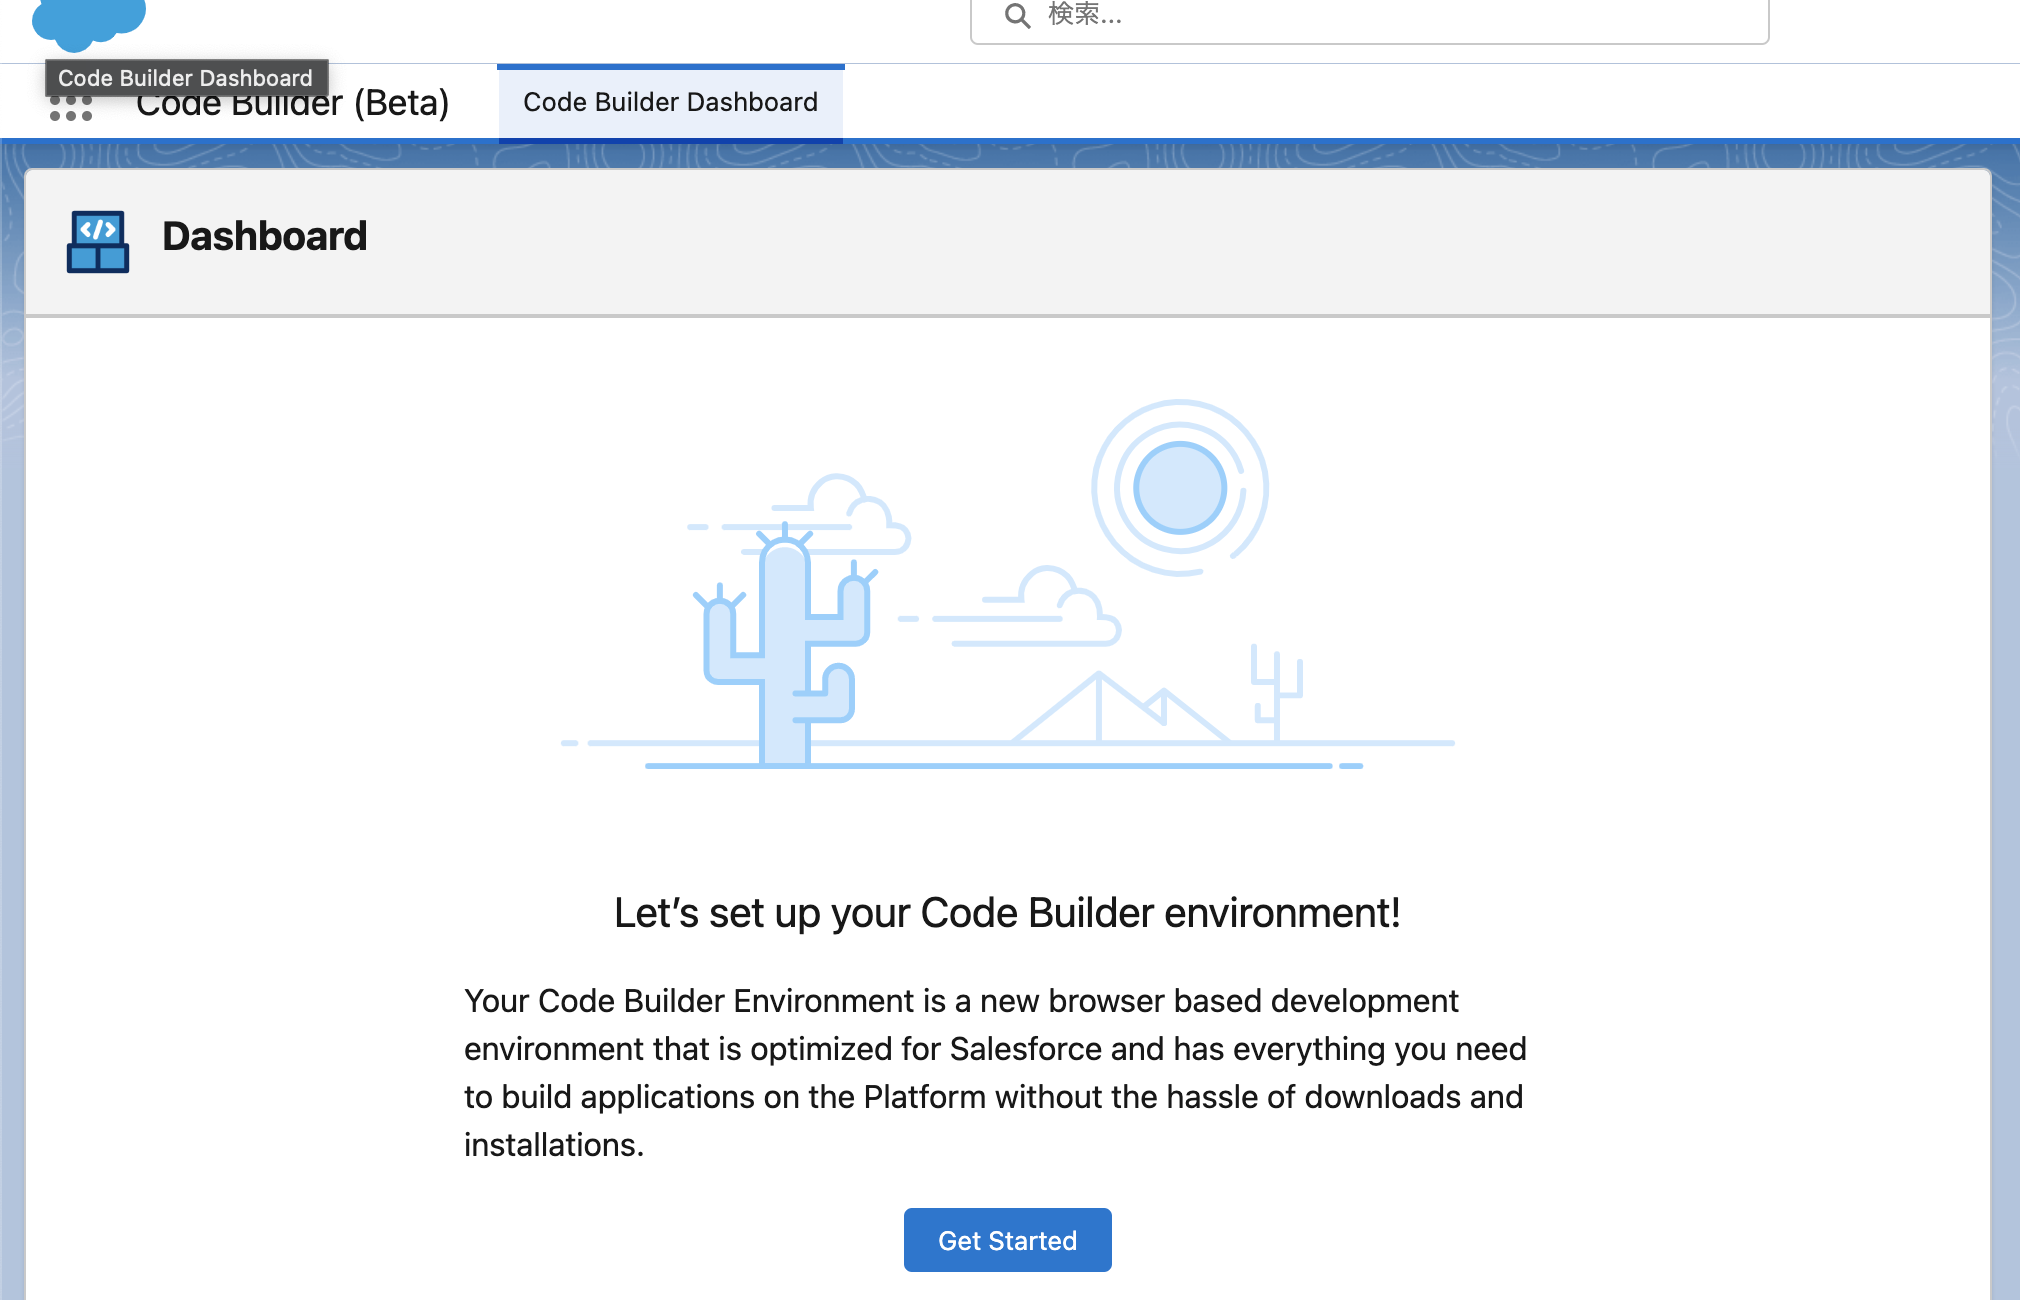2020x1300 pixels.
Task: Select the cactus desert illustration
Action: click(785, 650)
